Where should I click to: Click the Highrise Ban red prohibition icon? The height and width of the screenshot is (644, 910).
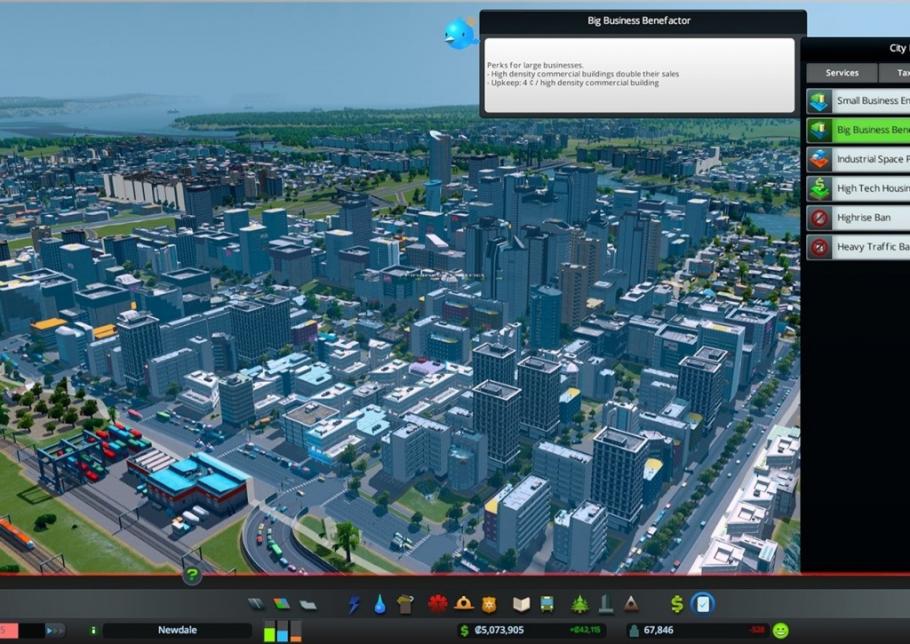[819, 218]
